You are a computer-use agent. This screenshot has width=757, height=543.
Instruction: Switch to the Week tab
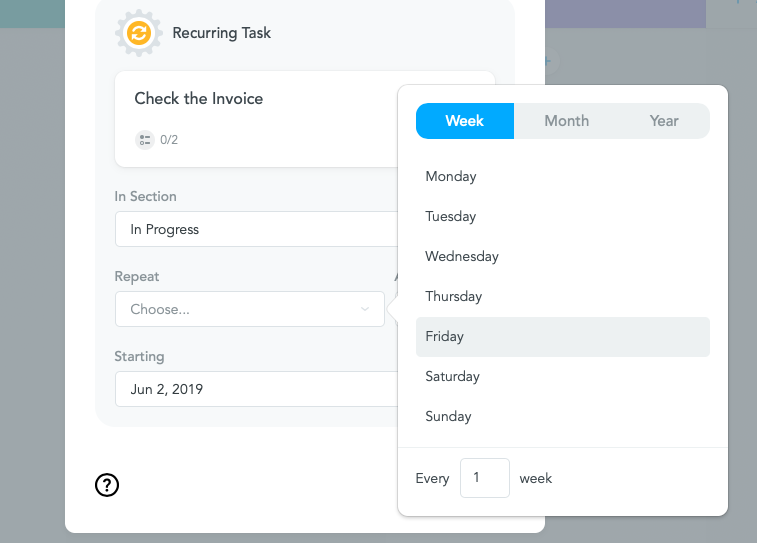(x=465, y=121)
